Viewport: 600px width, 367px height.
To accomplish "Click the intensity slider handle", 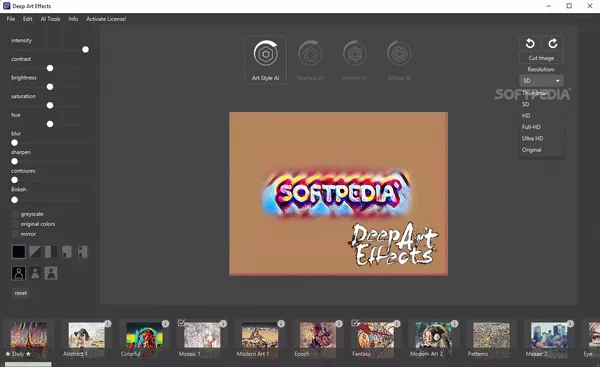I will [85, 49].
